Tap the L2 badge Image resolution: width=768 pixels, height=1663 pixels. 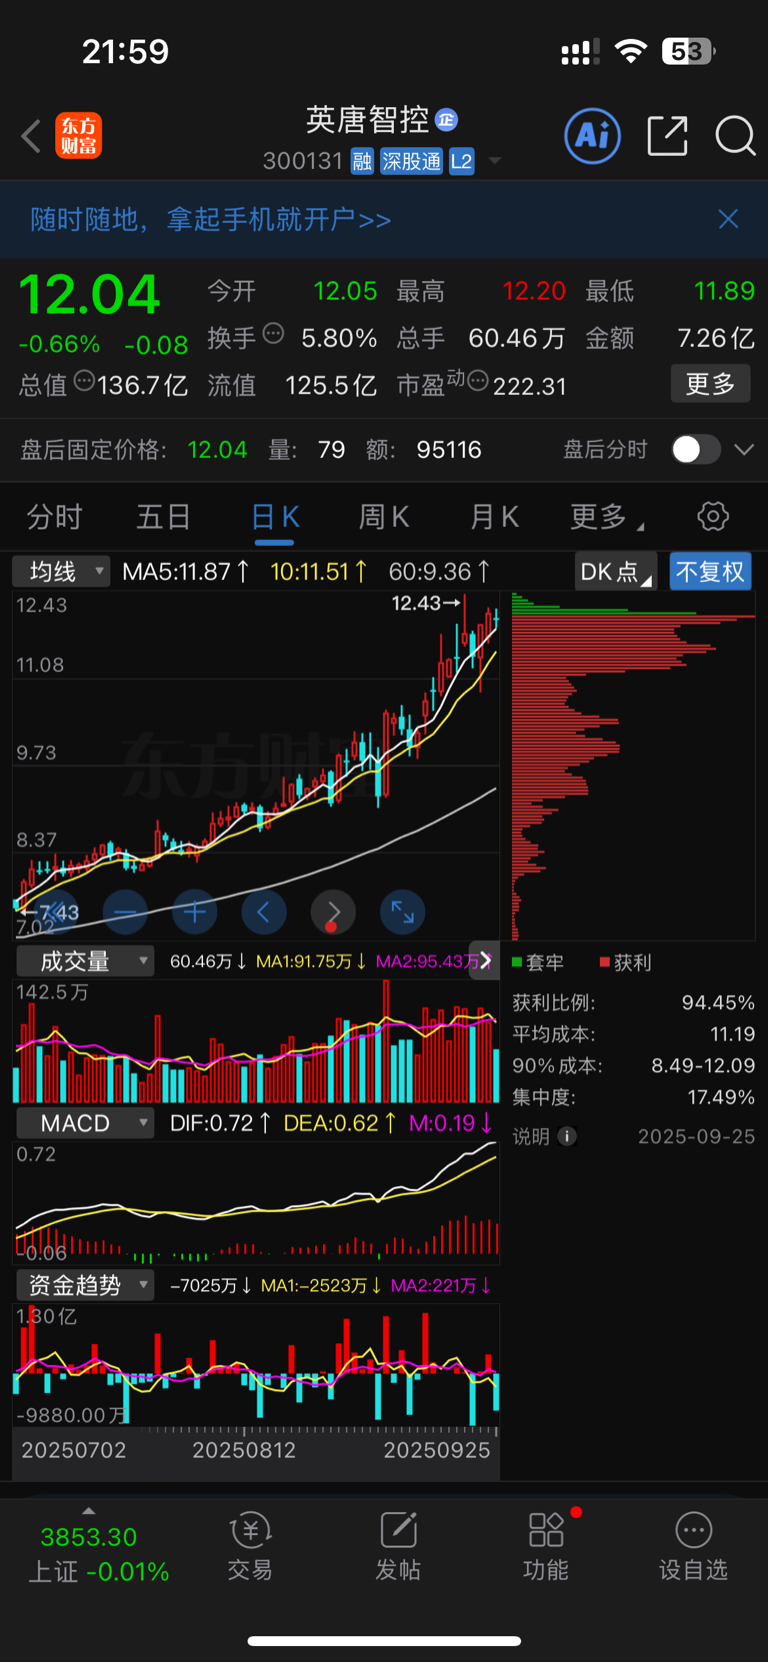pos(461,162)
